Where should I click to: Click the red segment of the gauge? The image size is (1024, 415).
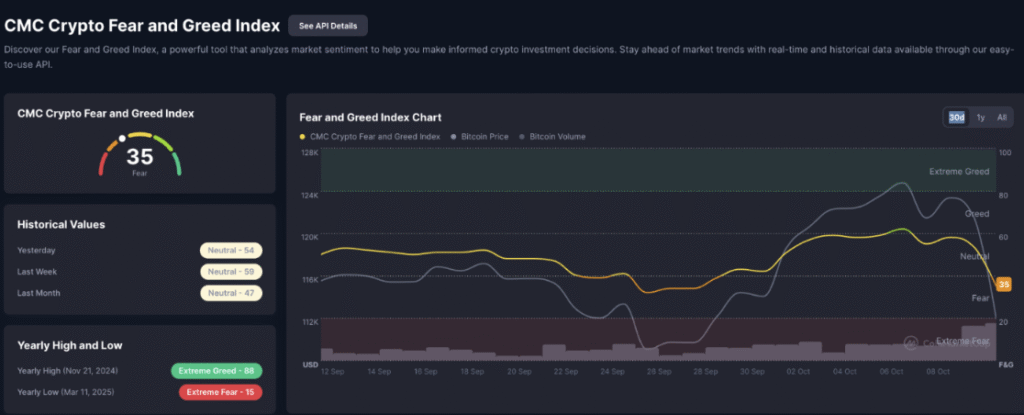coord(101,164)
